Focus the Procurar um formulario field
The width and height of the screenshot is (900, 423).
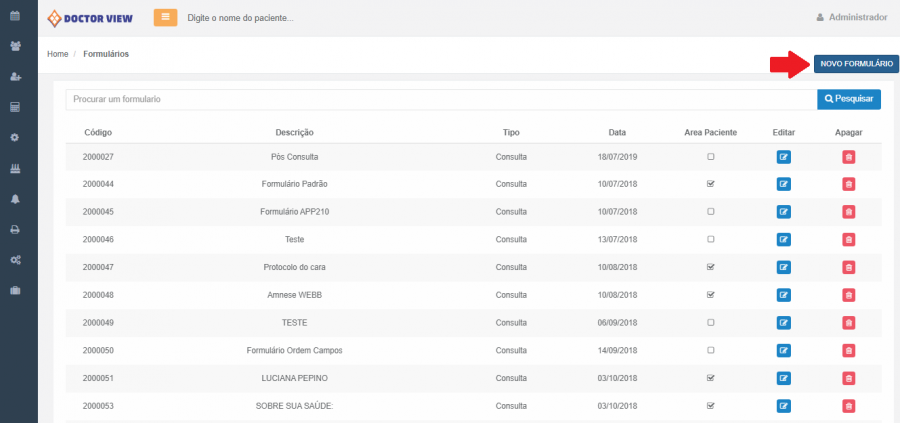pyautogui.click(x=440, y=99)
